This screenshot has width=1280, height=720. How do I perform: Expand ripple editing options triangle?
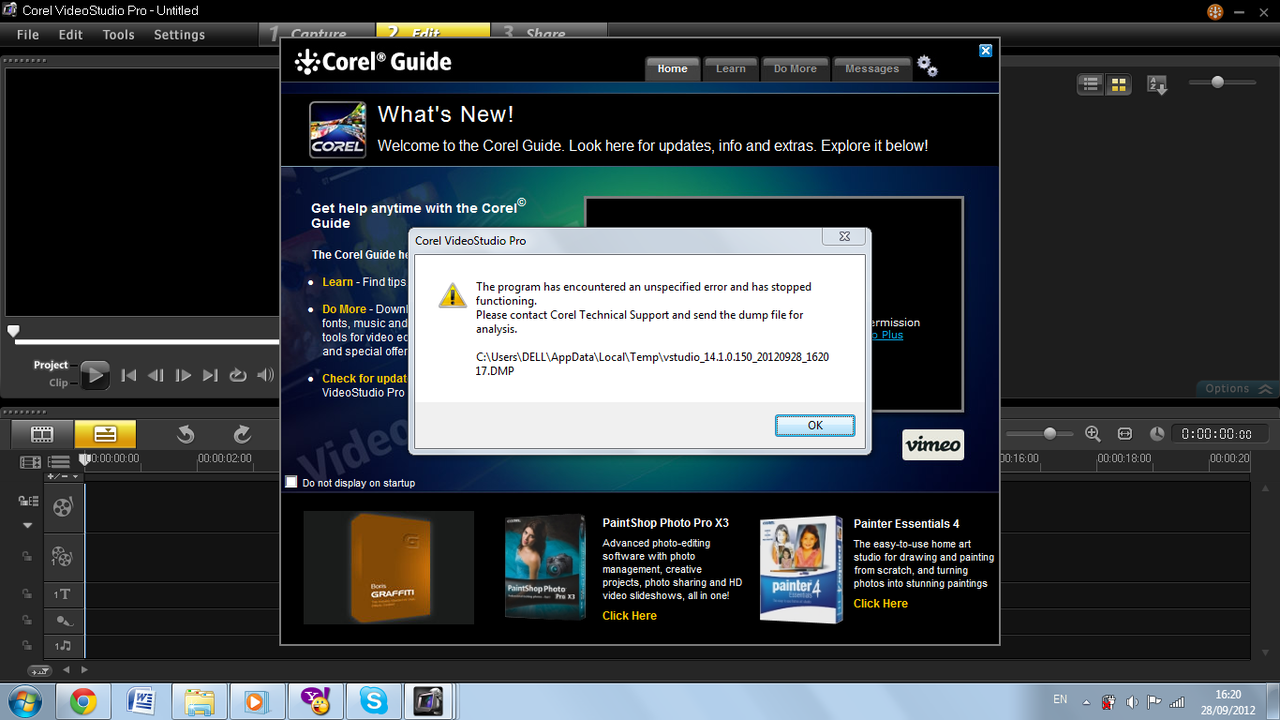pos(28,525)
